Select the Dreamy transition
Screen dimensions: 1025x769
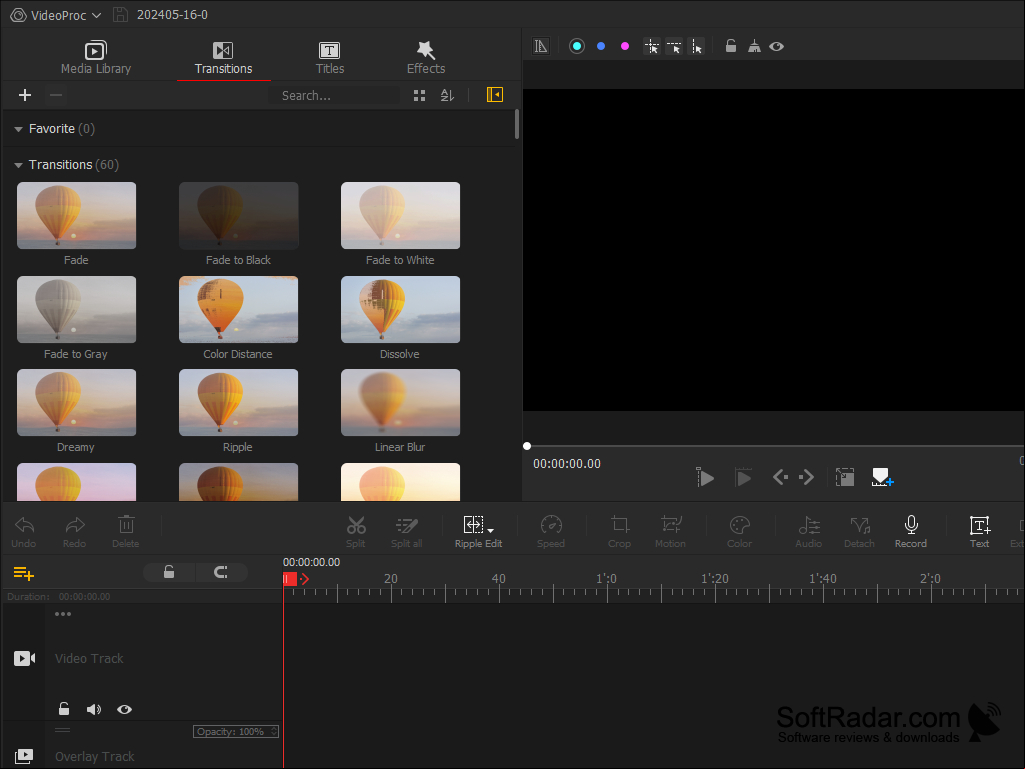point(76,402)
